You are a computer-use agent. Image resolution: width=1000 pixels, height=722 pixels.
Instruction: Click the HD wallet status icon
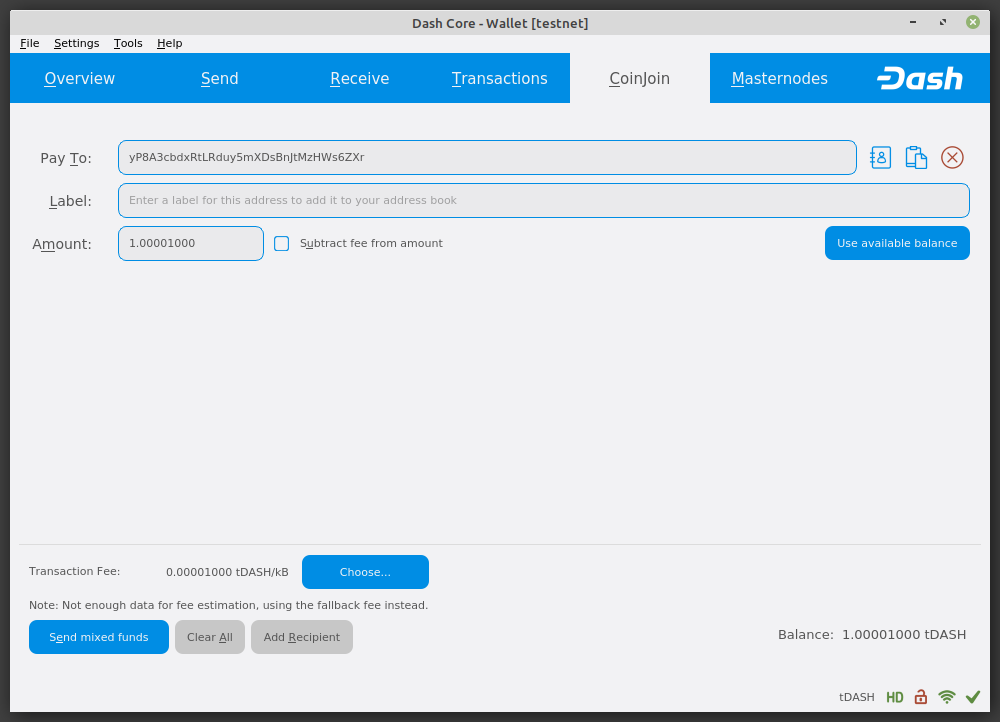click(x=895, y=697)
